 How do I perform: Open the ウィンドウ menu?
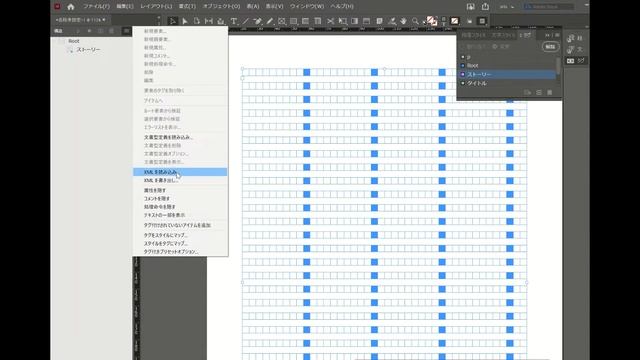(x=307, y=7)
